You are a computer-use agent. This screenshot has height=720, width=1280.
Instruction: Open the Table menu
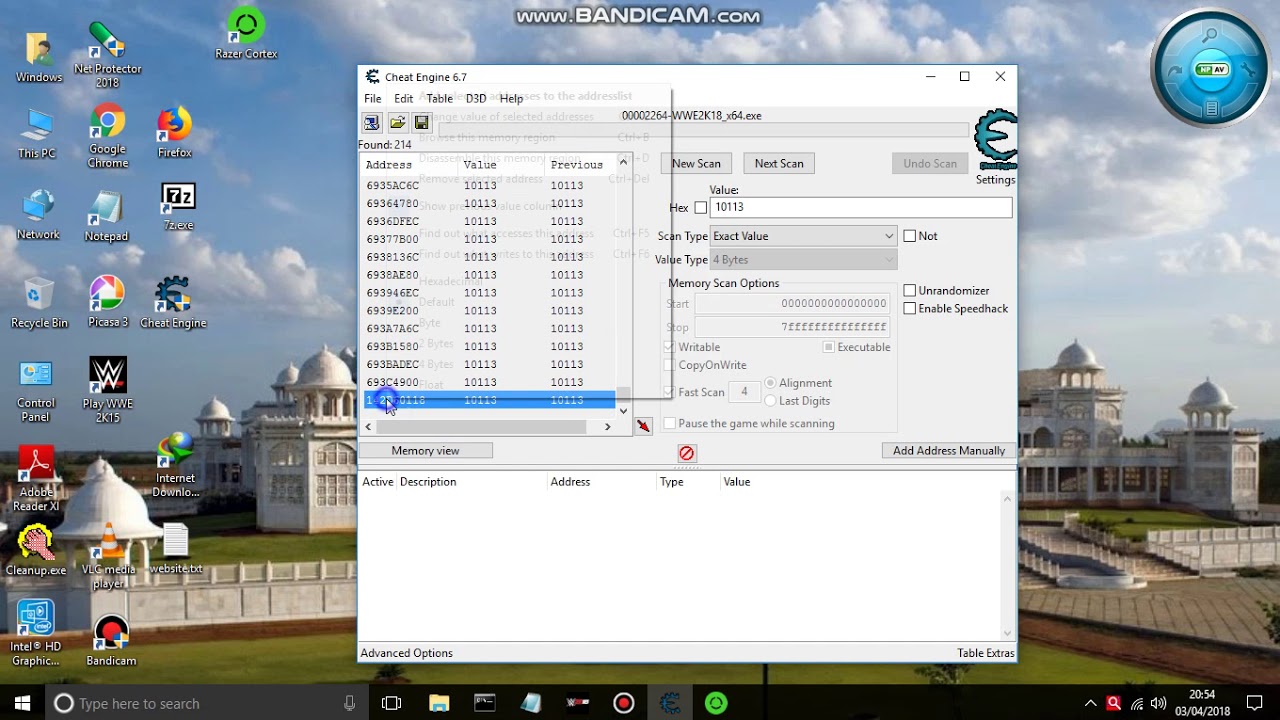pos(440,98)
